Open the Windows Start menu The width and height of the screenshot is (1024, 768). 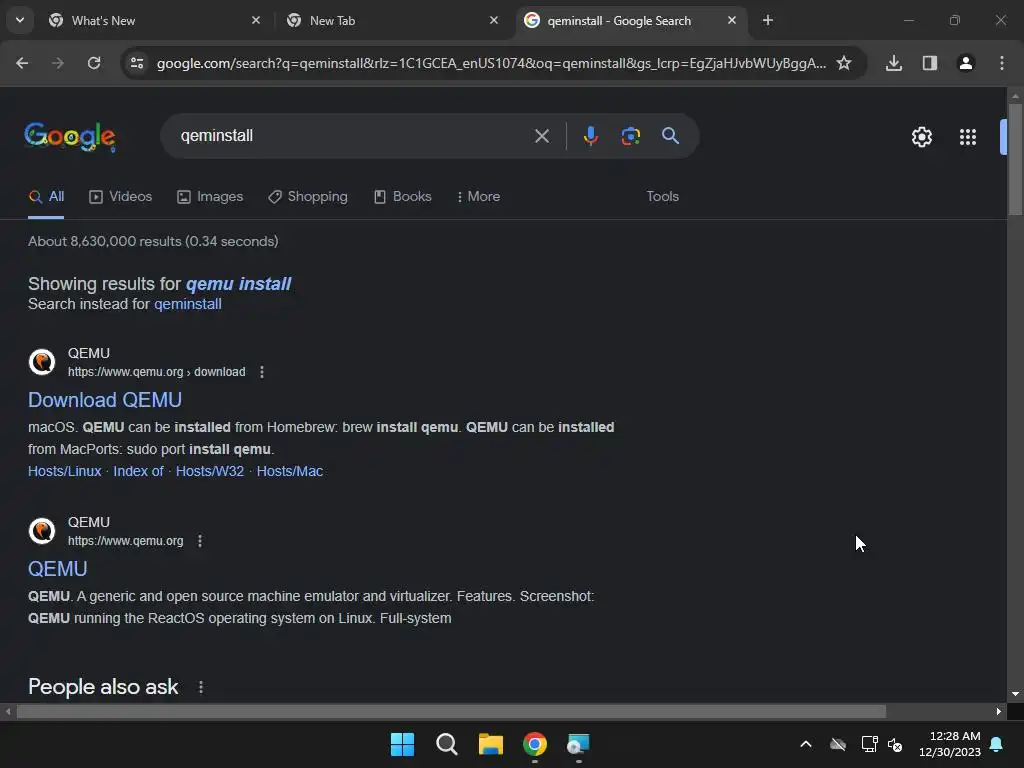click(402, 744)
